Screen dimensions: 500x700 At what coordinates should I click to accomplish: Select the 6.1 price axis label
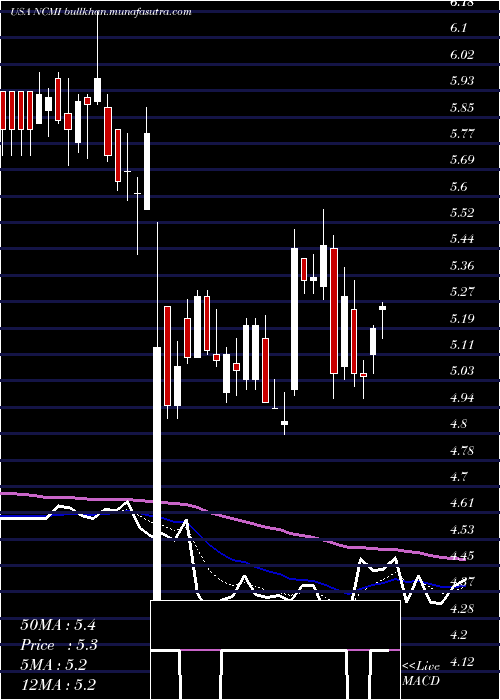[458, 28]
